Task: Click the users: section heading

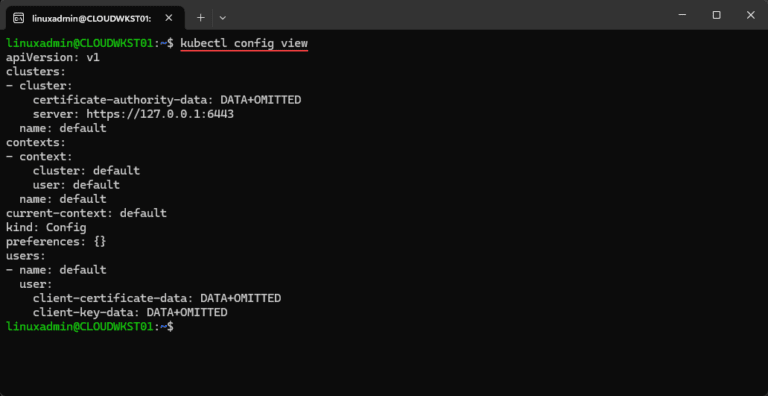Action: (26, 256)
